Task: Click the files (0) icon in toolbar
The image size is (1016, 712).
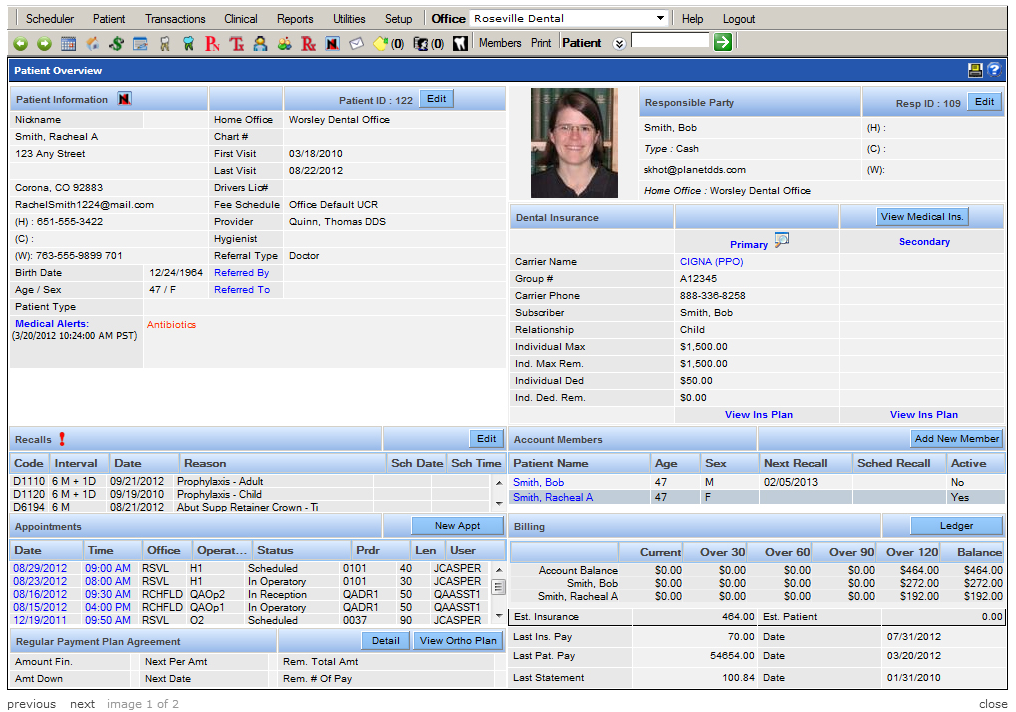Action: (428, 43)
